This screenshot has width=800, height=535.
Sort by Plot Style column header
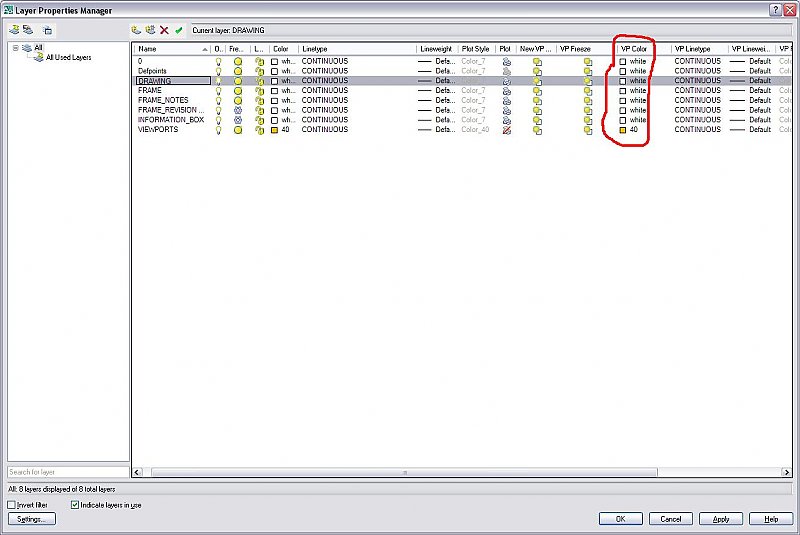pos(476,49)
